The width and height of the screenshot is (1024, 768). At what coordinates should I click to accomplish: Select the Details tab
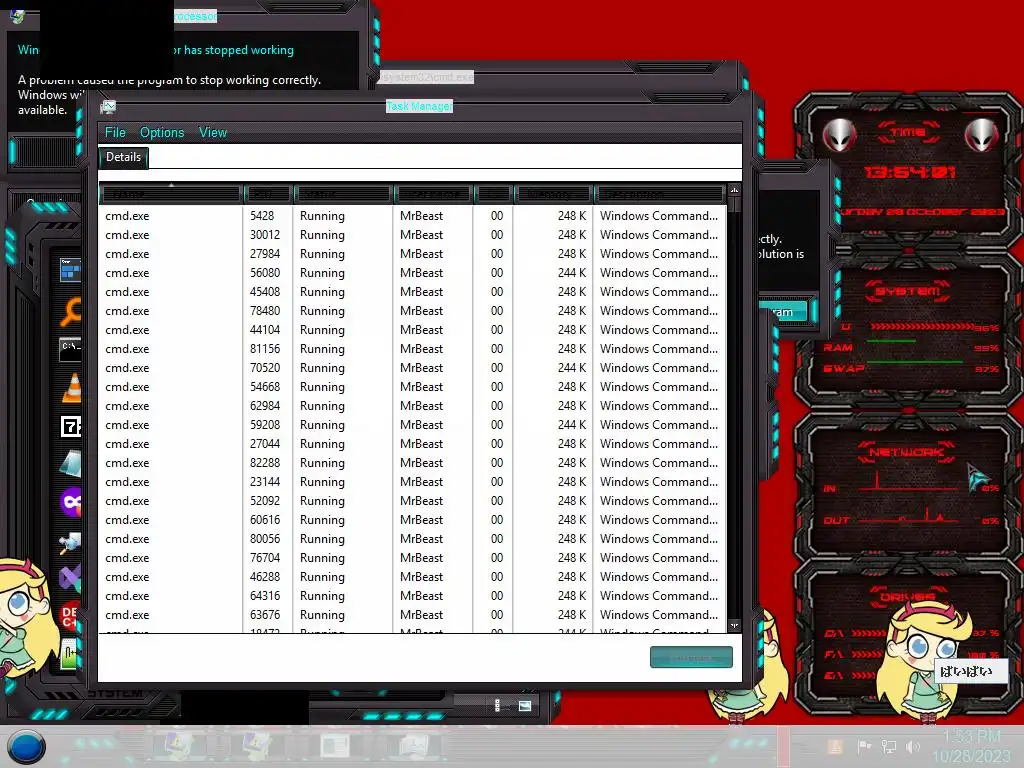(x=123, y=157)
